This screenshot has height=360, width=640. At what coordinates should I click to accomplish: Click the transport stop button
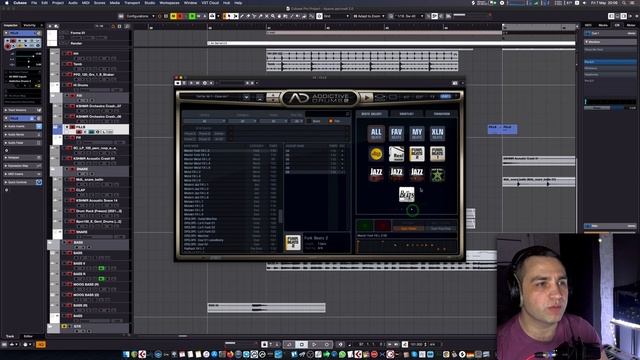(302, 344)
